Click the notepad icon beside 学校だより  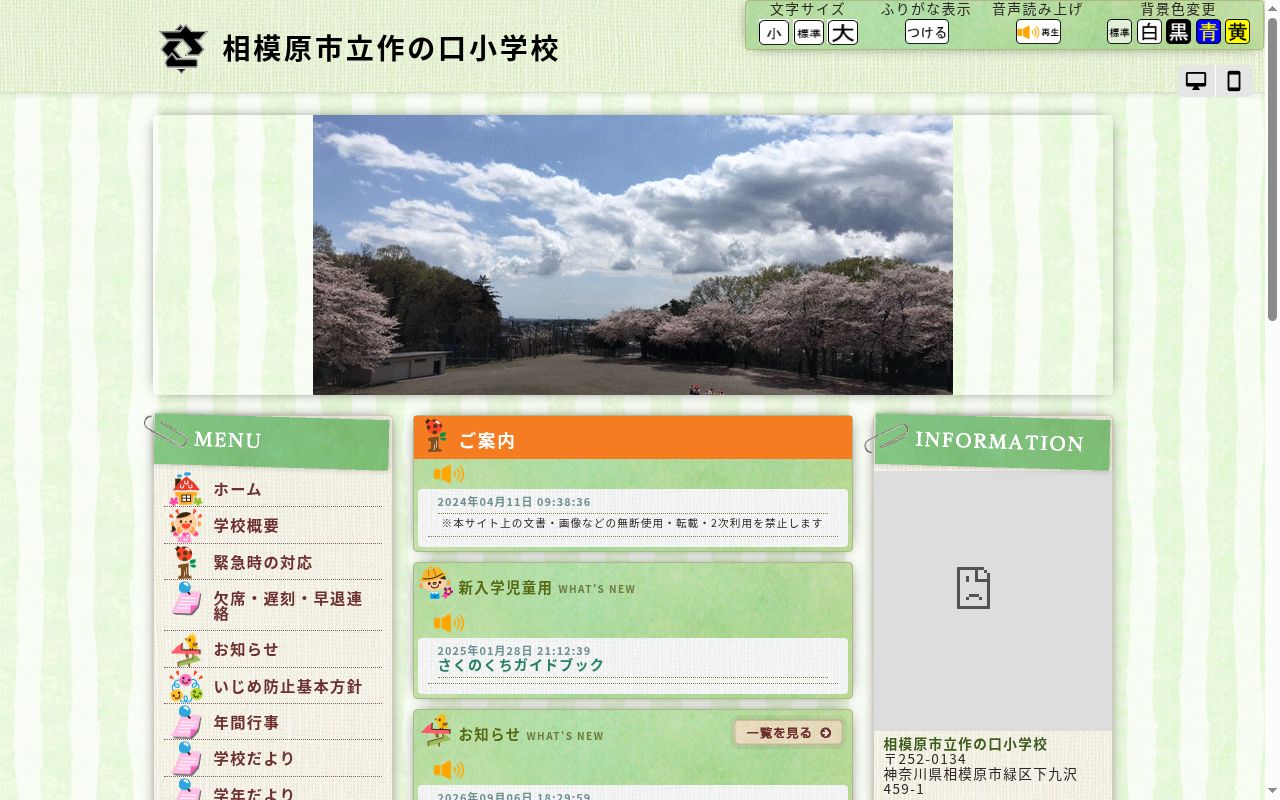point(186,759)
